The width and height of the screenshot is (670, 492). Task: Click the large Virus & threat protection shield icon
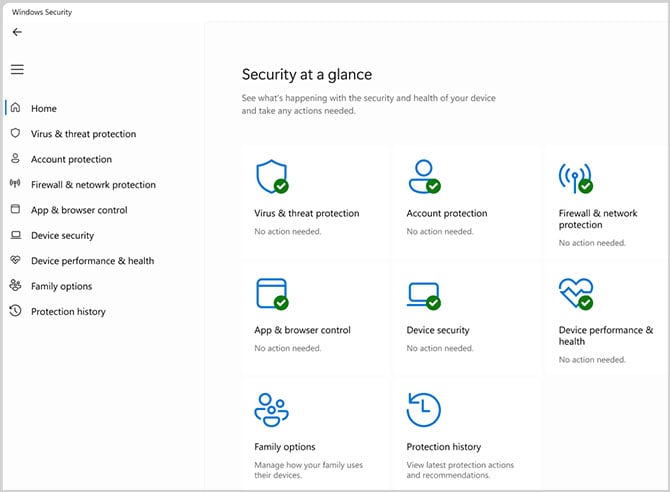(272, 177)
